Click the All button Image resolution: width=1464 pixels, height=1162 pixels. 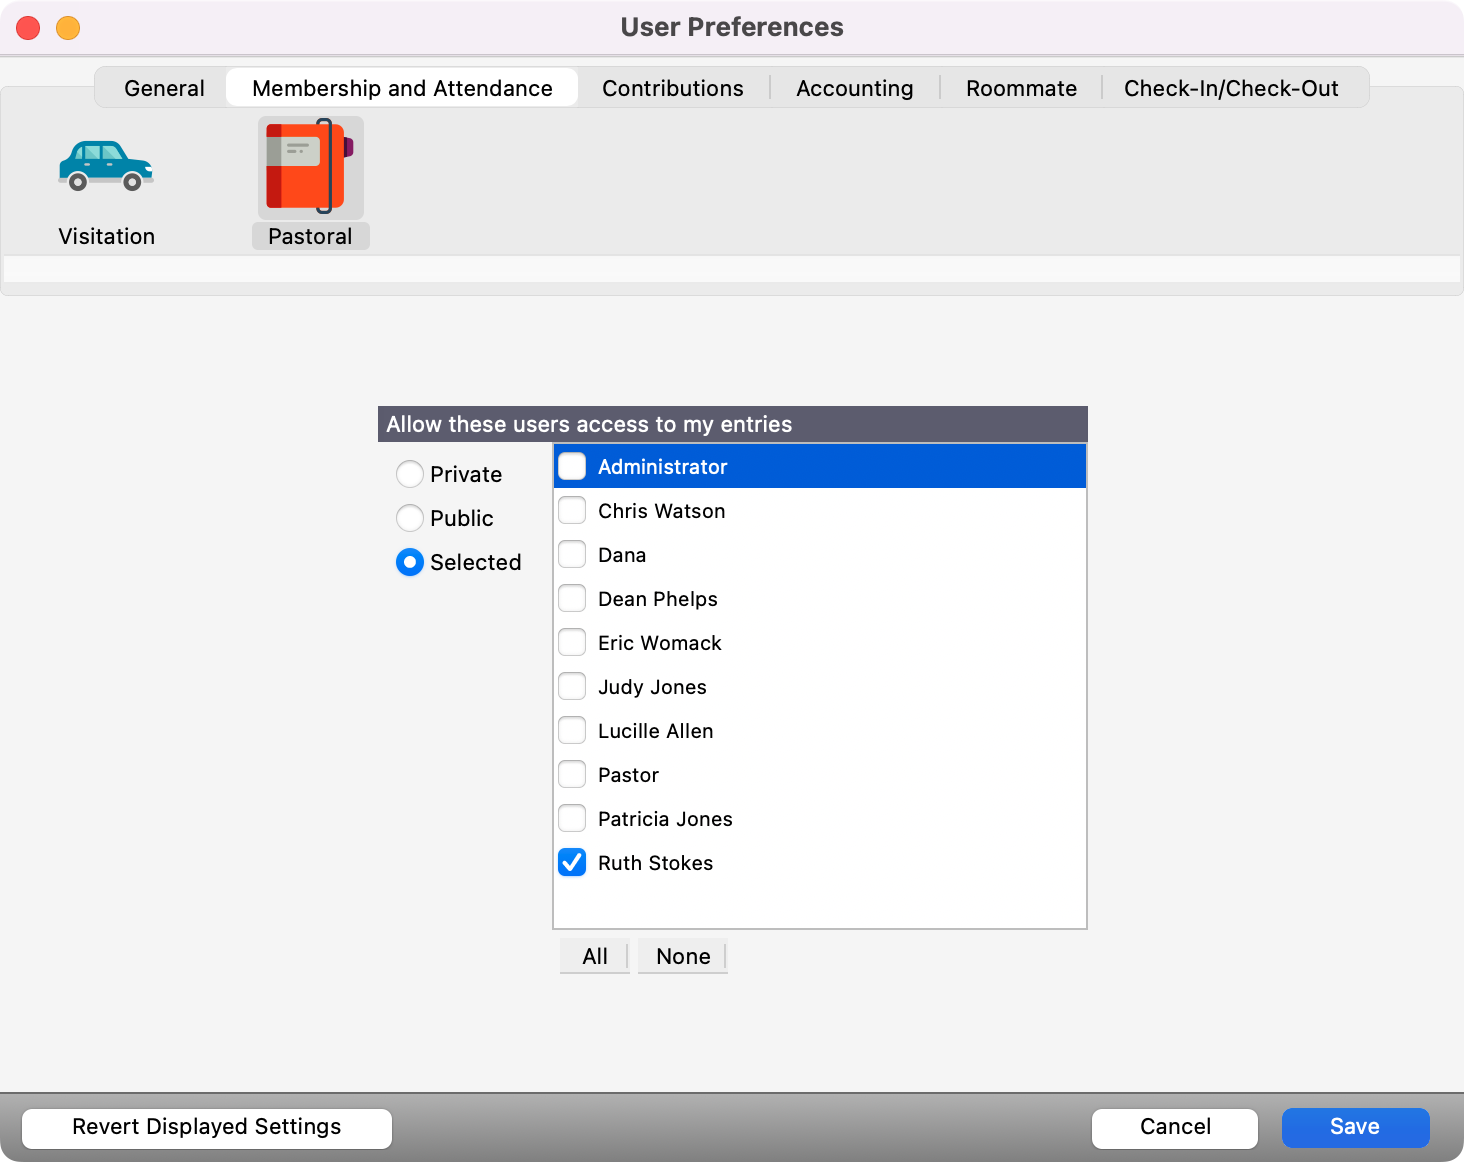click(x=593, y=956)
